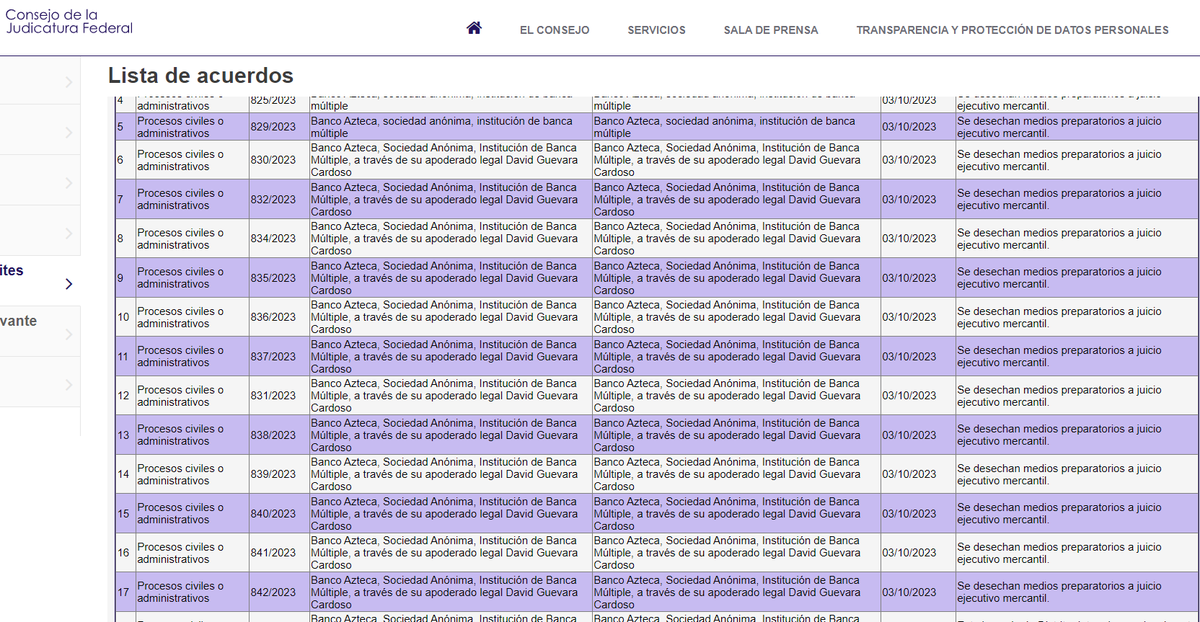This screenshot has height=622, width=1200.
Task: Expand the sidebar item ending in "ites"
Action: click(40, 283)
